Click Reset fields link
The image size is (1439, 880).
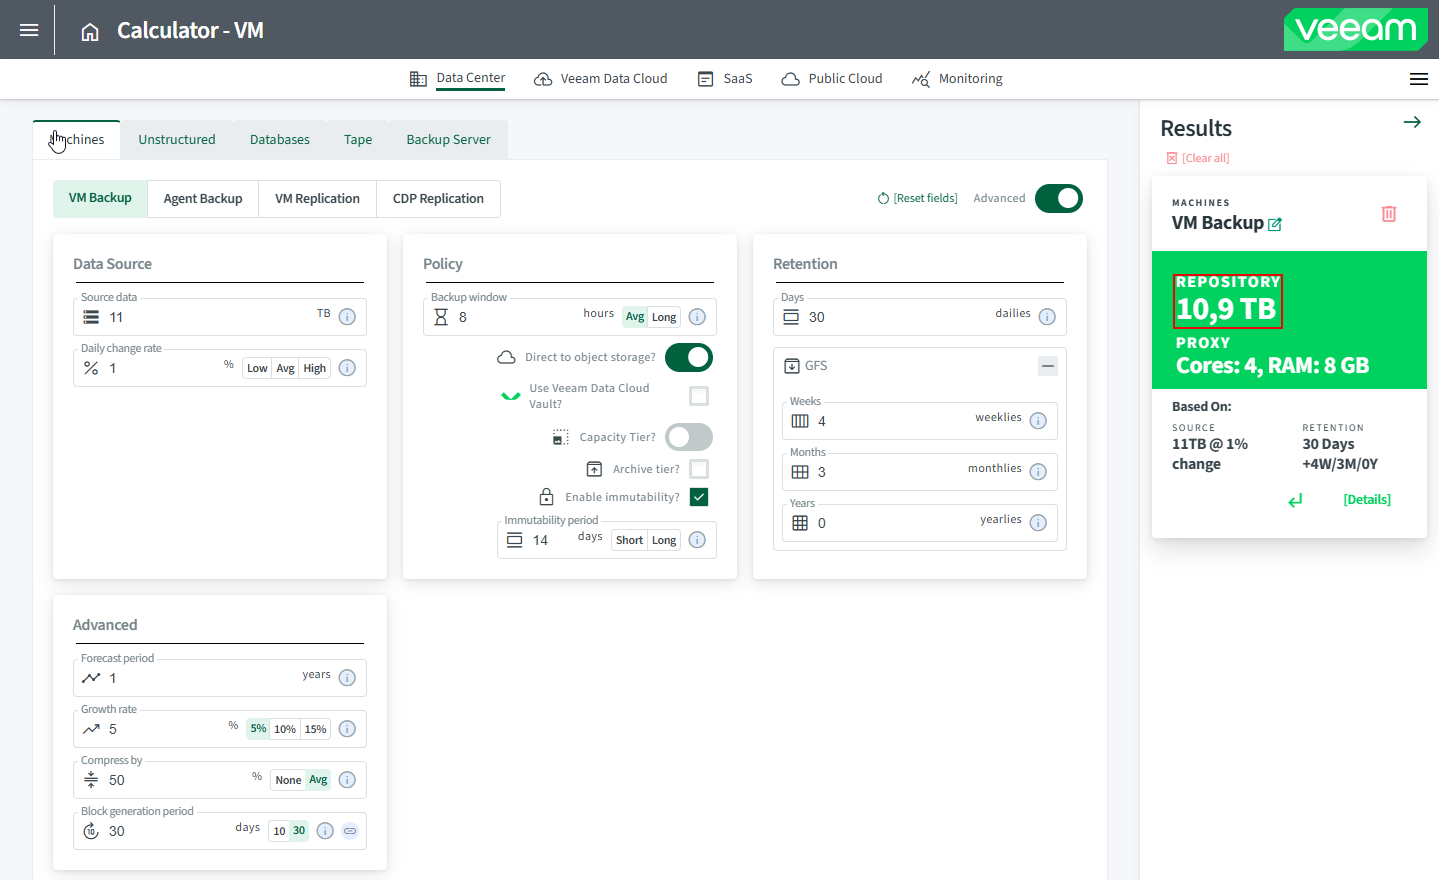click(x=917, y=198)
